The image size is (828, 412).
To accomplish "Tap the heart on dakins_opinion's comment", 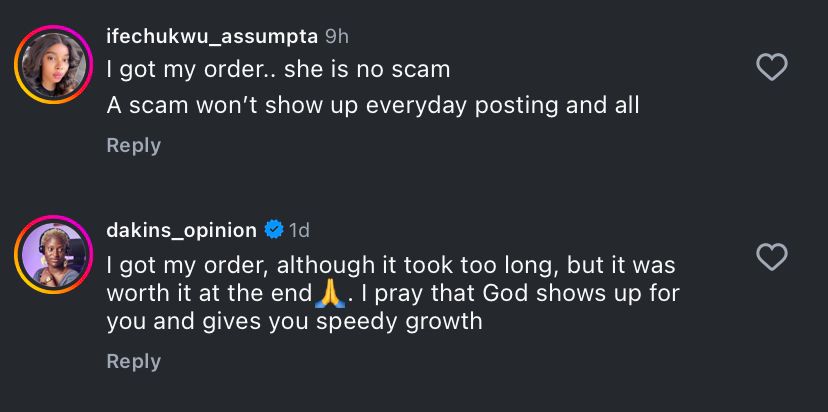I will coord(771,257).
